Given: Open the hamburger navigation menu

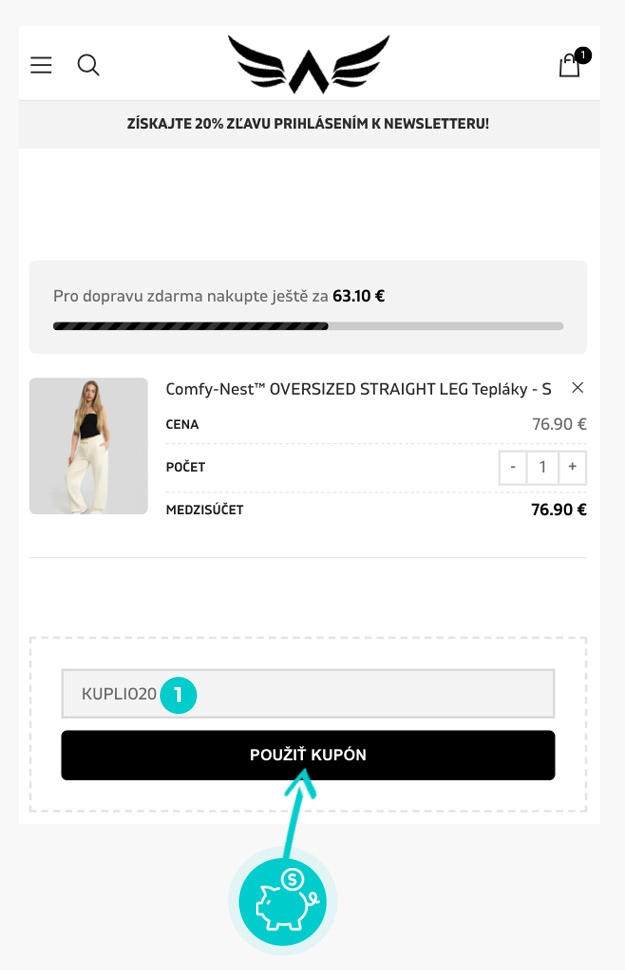Looking at the screenshot, I should pos(40,65).
